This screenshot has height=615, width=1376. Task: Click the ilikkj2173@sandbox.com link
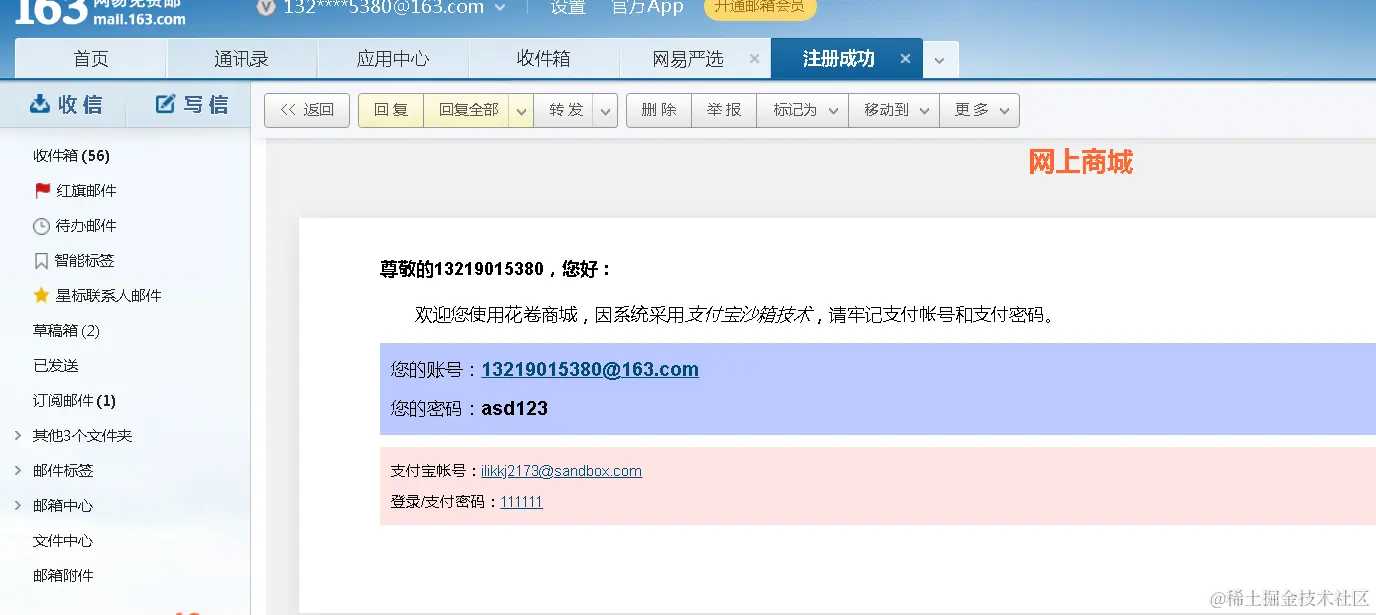click(x=561, y=471)
